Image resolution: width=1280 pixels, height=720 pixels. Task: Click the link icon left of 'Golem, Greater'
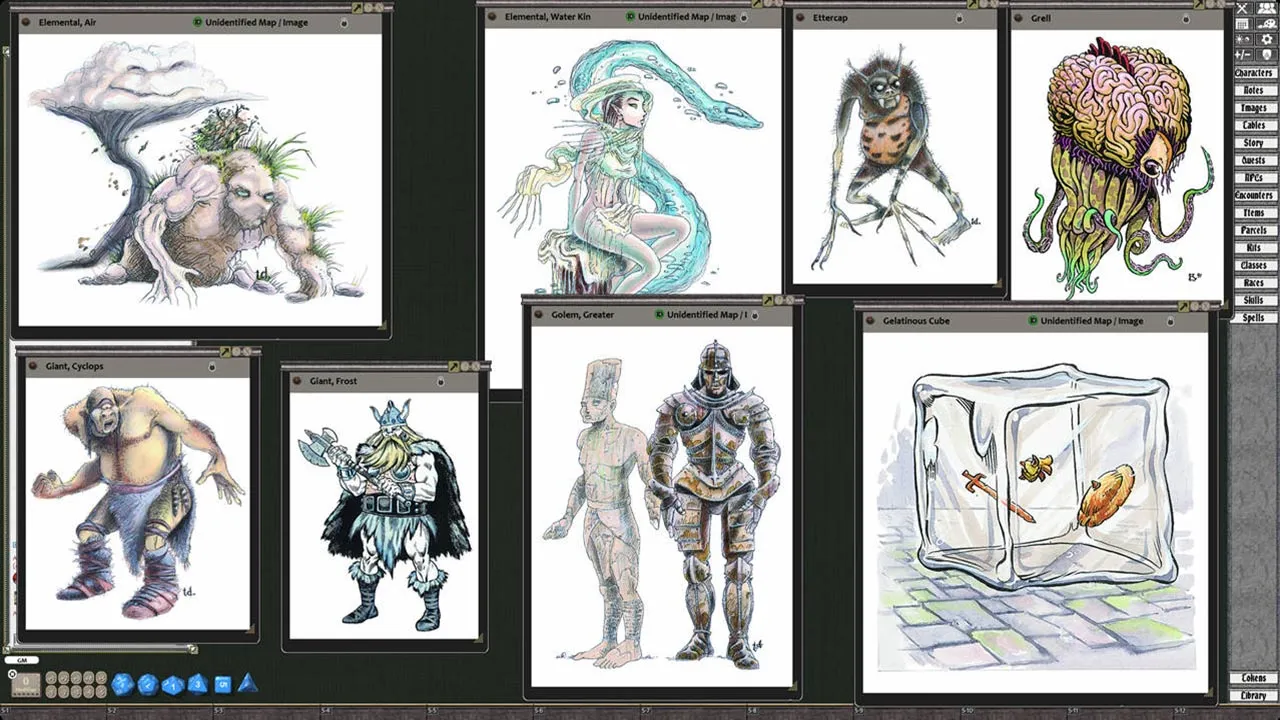pos(540,315)
